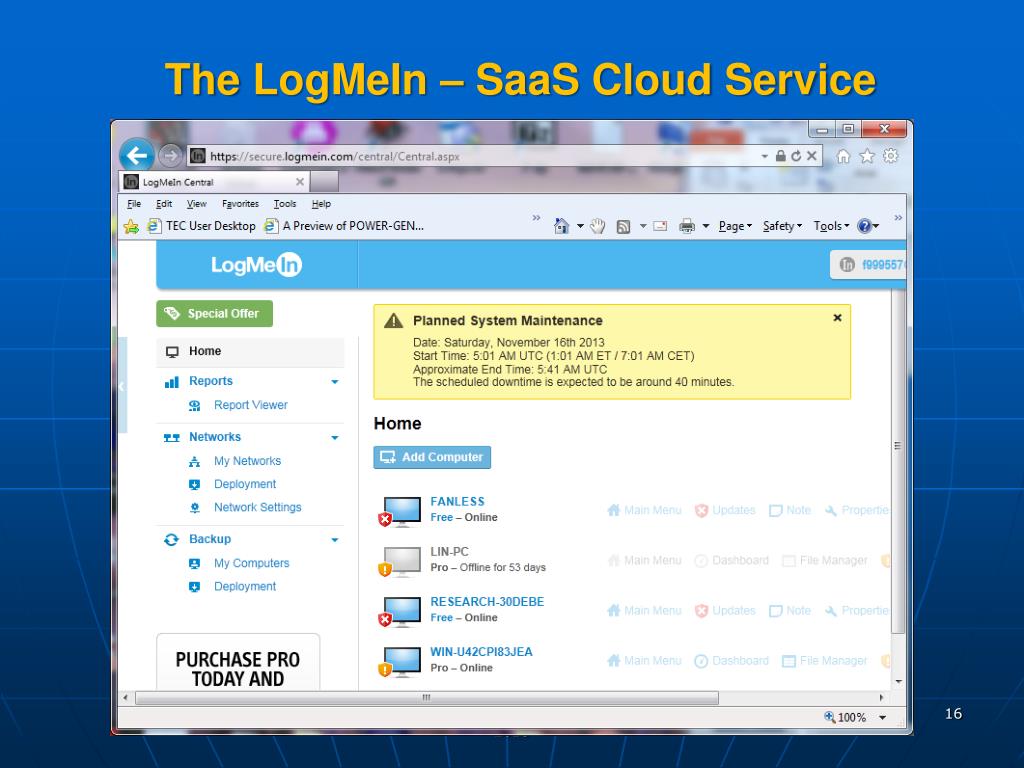Viewport: 1024px width, 768px height.
Task: Collapse the Networks section arrow
Action: coord(335,438)
